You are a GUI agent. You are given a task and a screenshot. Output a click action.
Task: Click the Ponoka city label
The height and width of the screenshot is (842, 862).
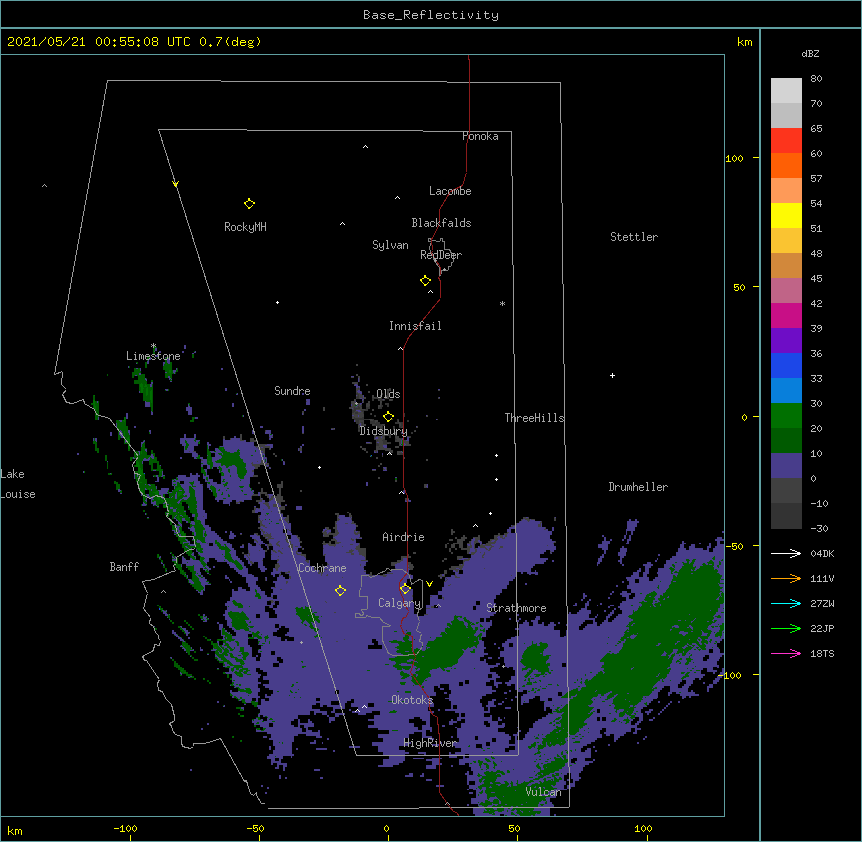tap(480, 136)
